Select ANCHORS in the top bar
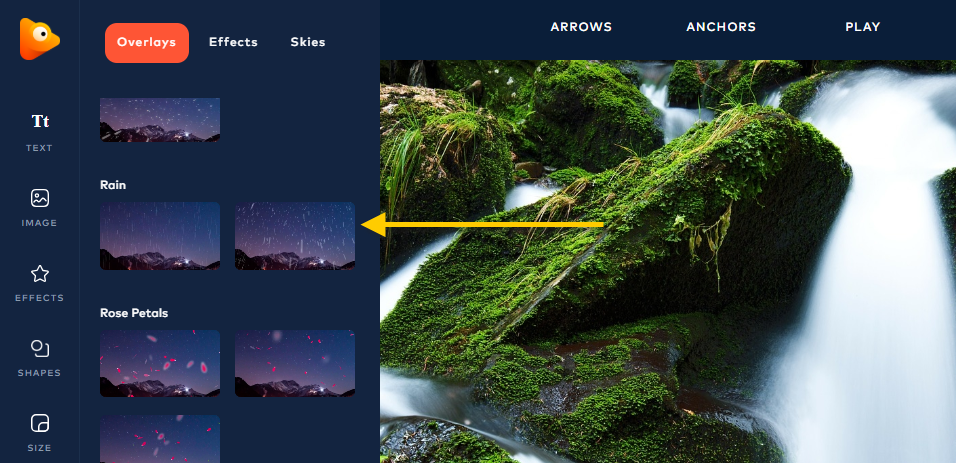Viewport: 956px width, 463px height. (721, 27)
